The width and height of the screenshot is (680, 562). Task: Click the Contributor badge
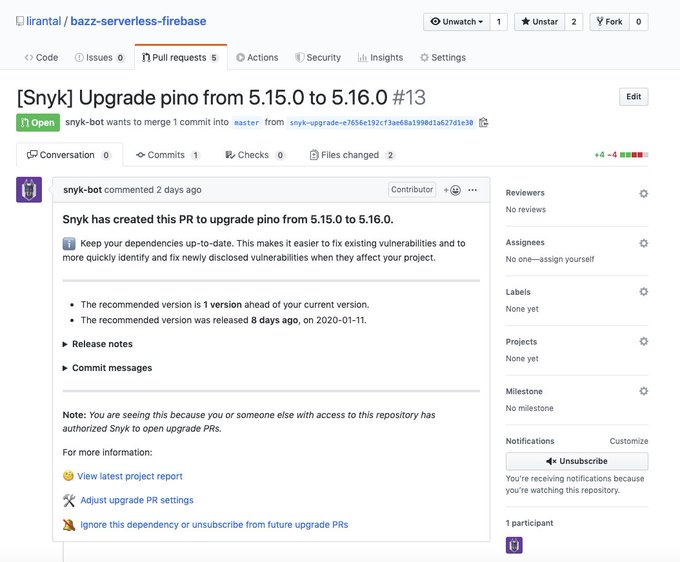(412, 190)
